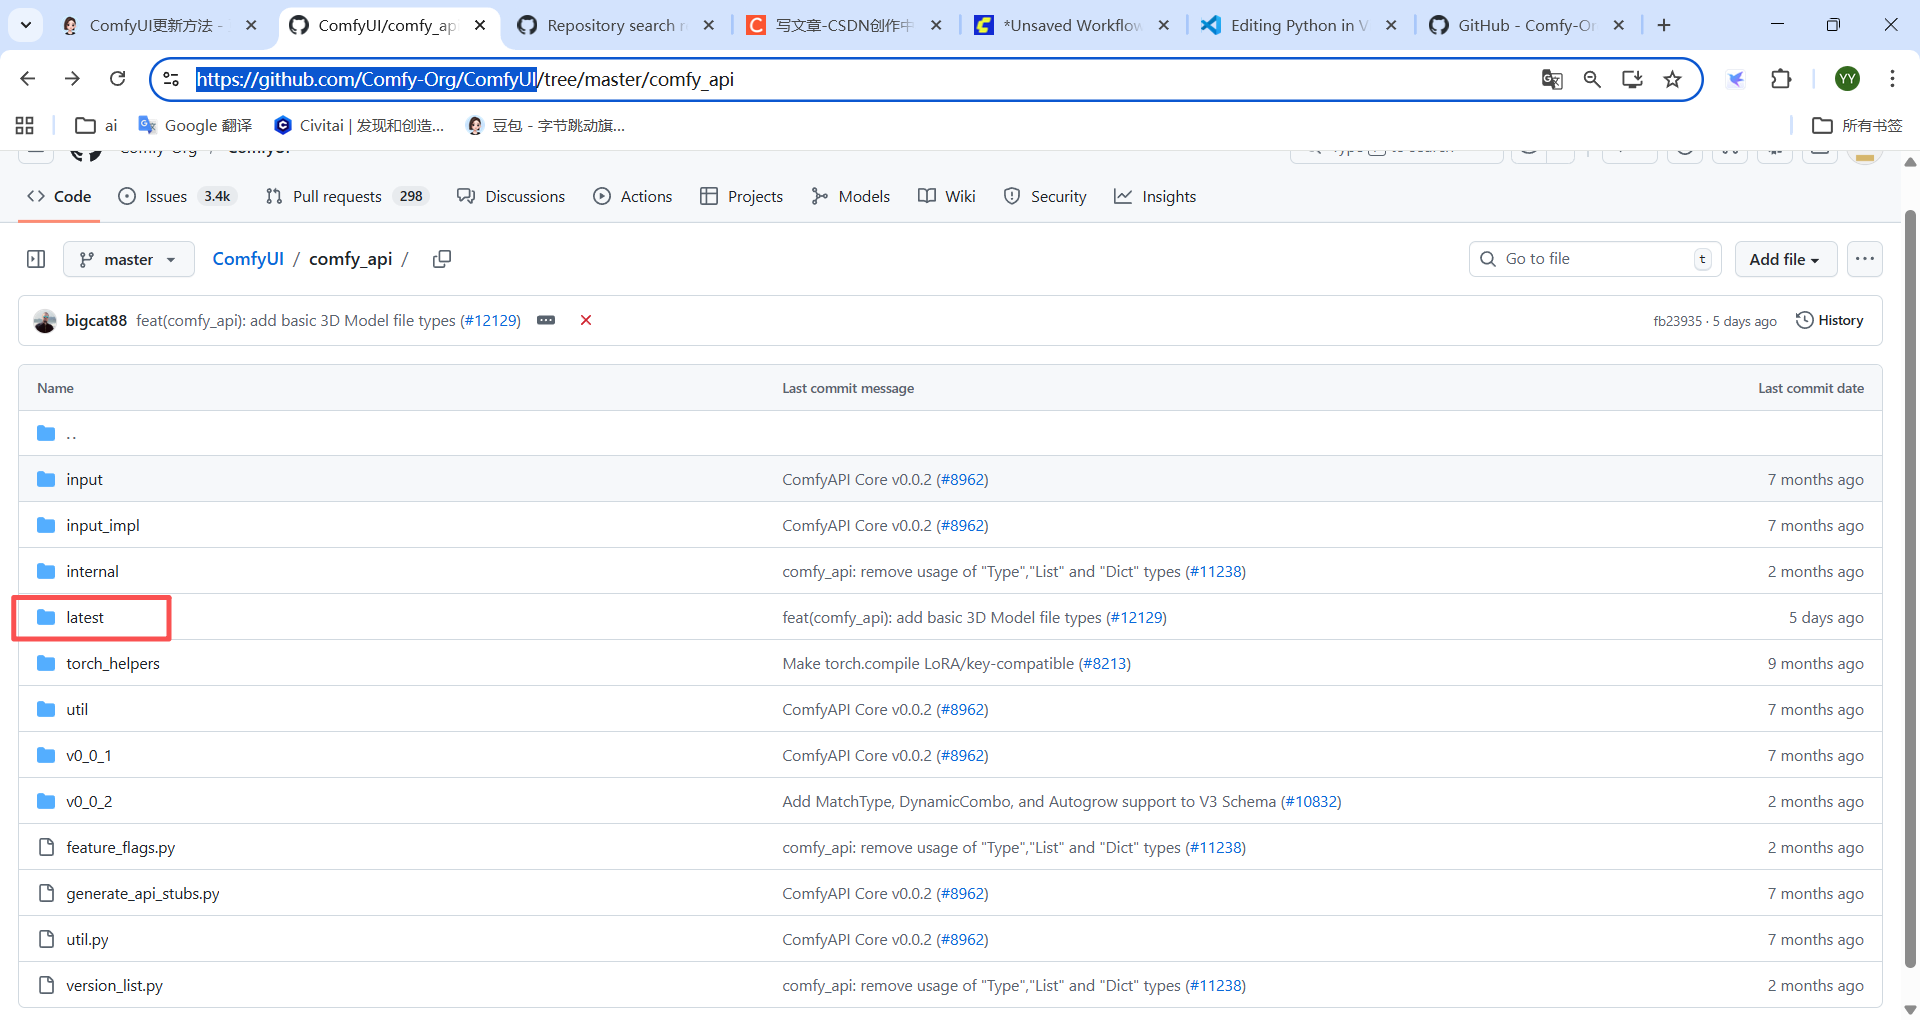
Task: Click the file icon of util.py
Action: tap(46, 939)
